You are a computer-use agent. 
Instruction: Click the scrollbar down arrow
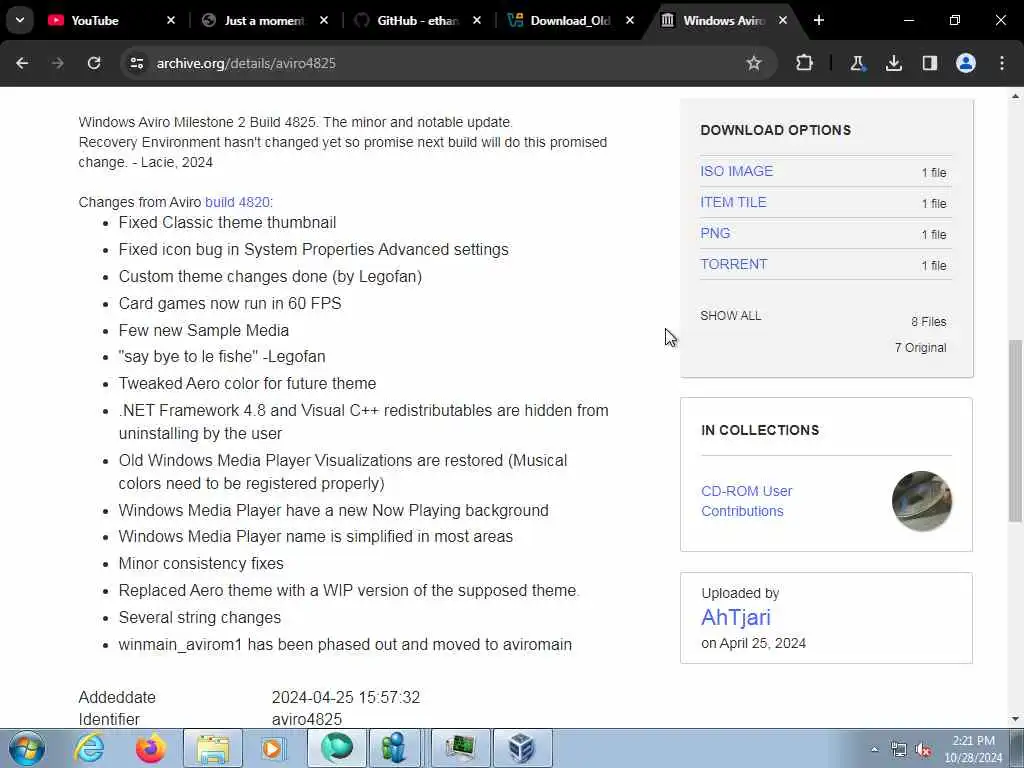point(1016,719)
